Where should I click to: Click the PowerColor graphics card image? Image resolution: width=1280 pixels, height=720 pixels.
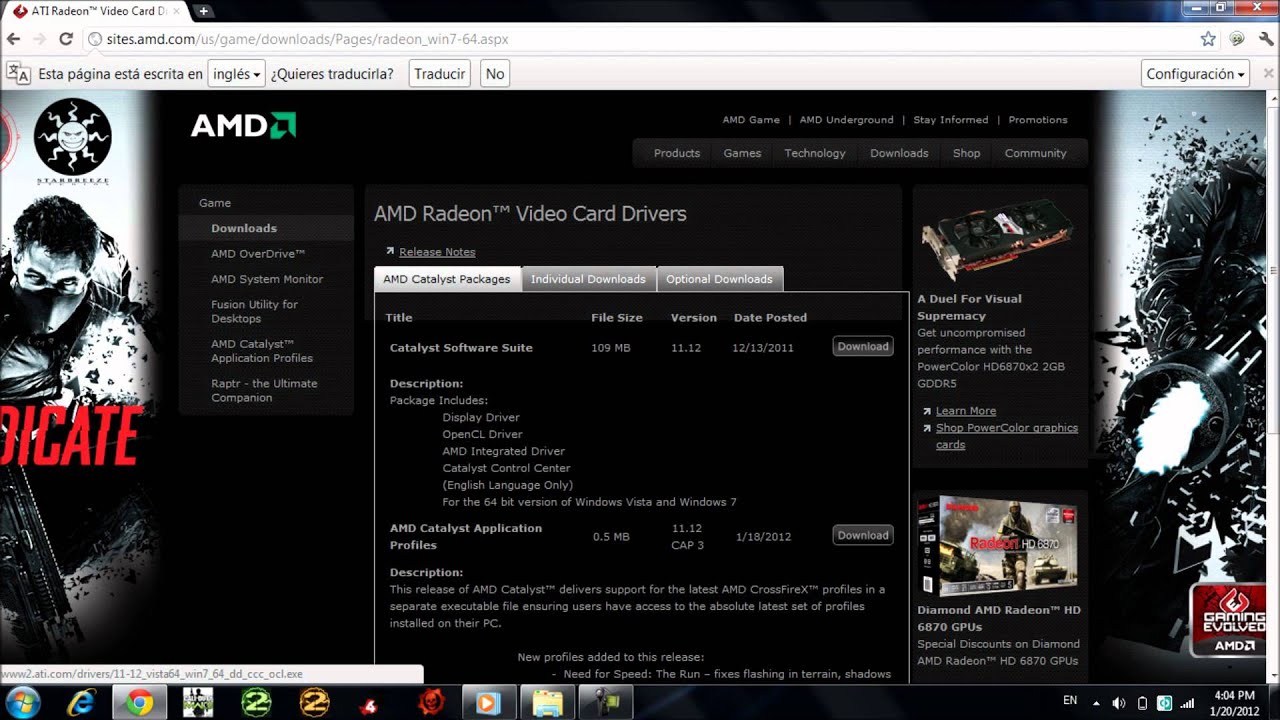[x=996, y=238]
